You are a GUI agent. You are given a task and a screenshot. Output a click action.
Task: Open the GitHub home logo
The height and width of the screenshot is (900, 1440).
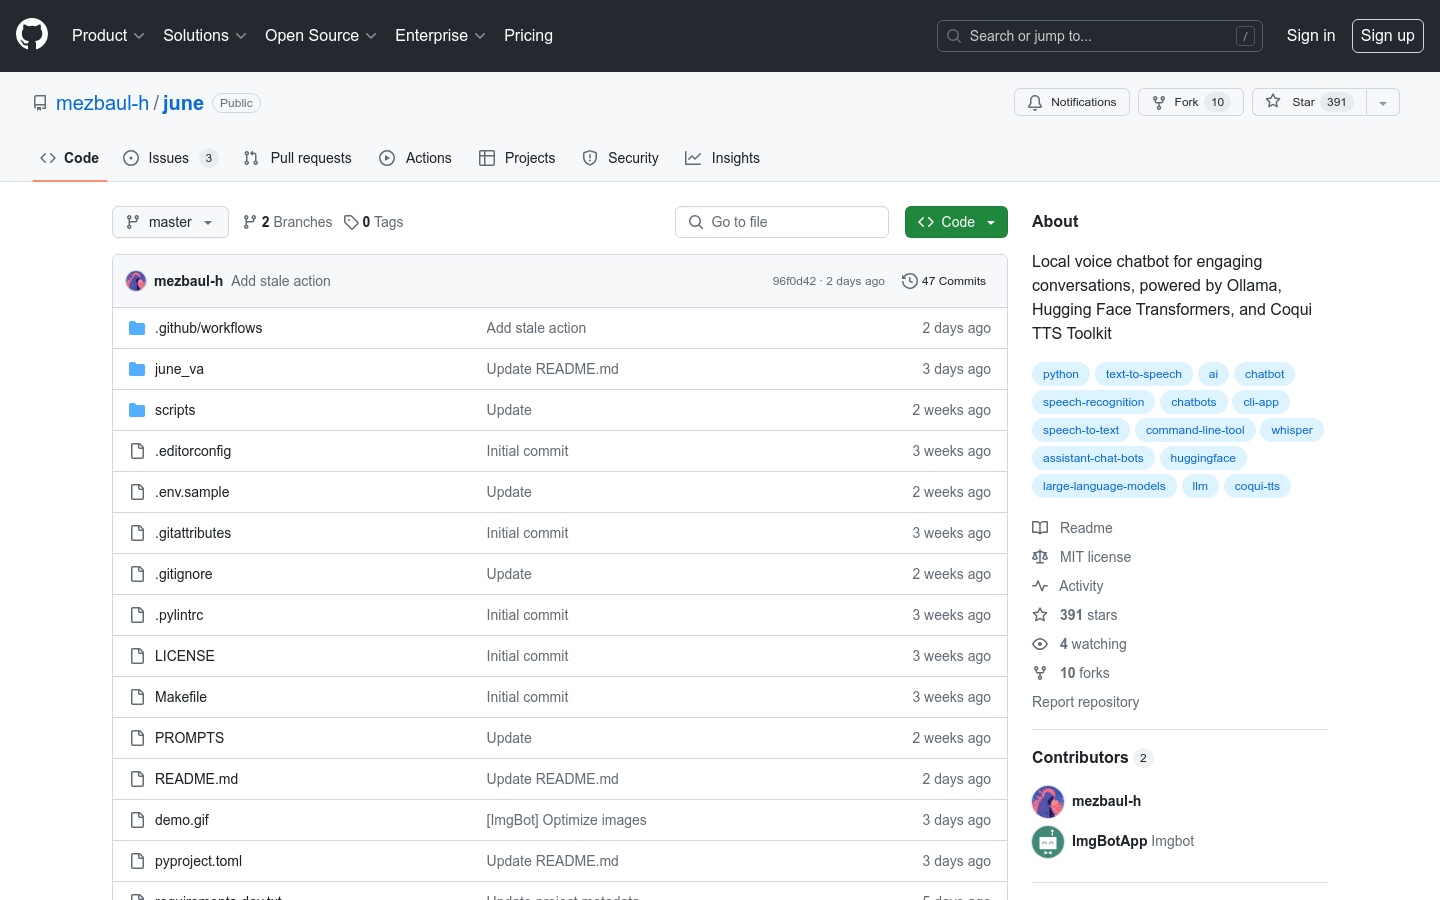click(x=32, y=35)
